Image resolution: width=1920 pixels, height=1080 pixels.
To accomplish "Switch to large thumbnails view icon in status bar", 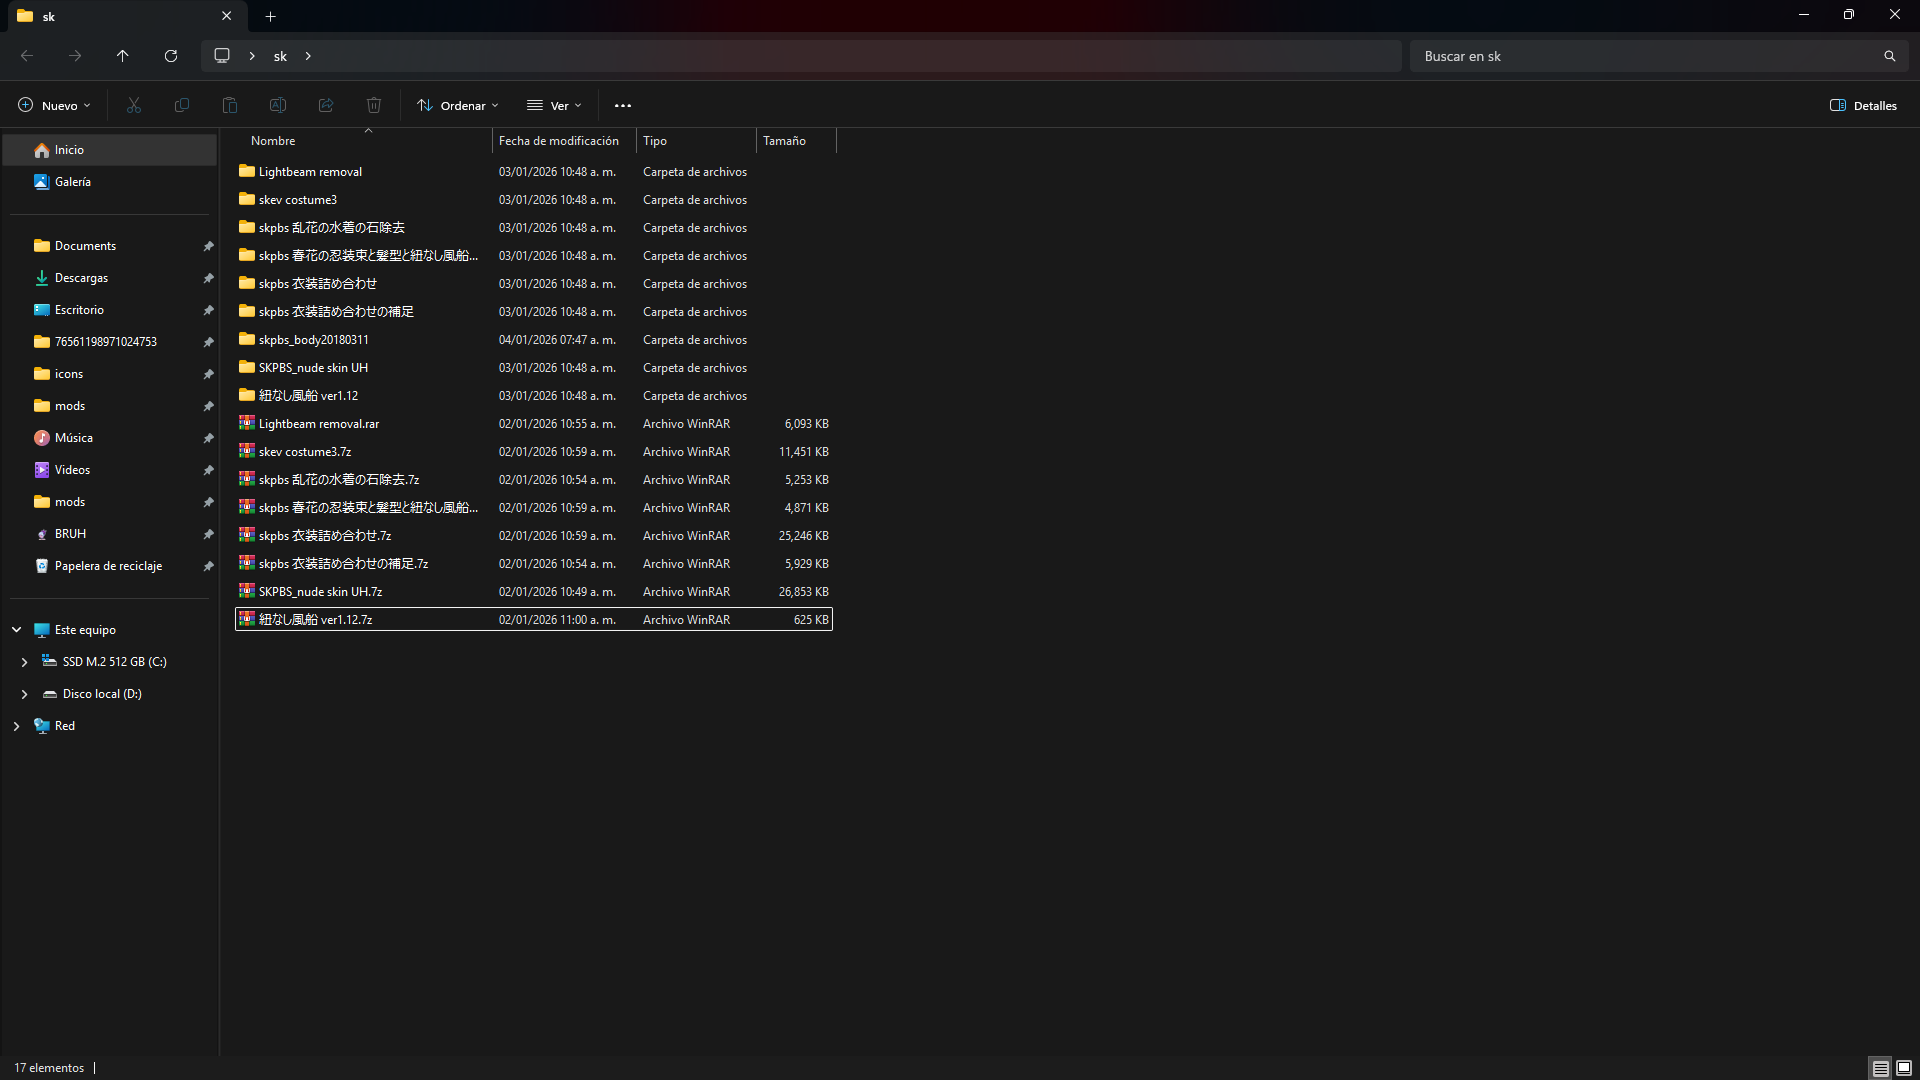I will pos(1904,1068).
